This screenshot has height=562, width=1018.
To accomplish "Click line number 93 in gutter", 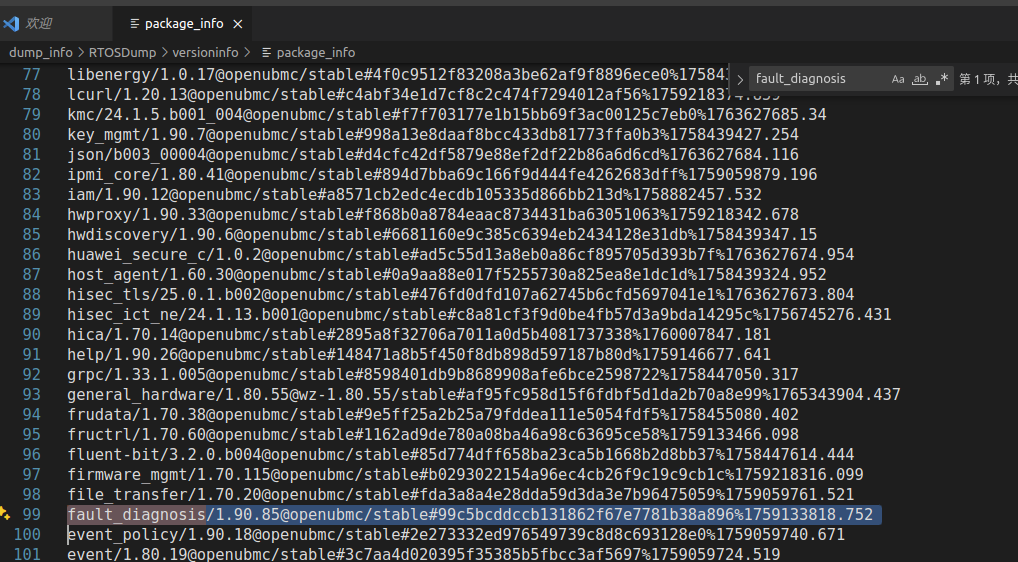I will click(x=31, y=395).
